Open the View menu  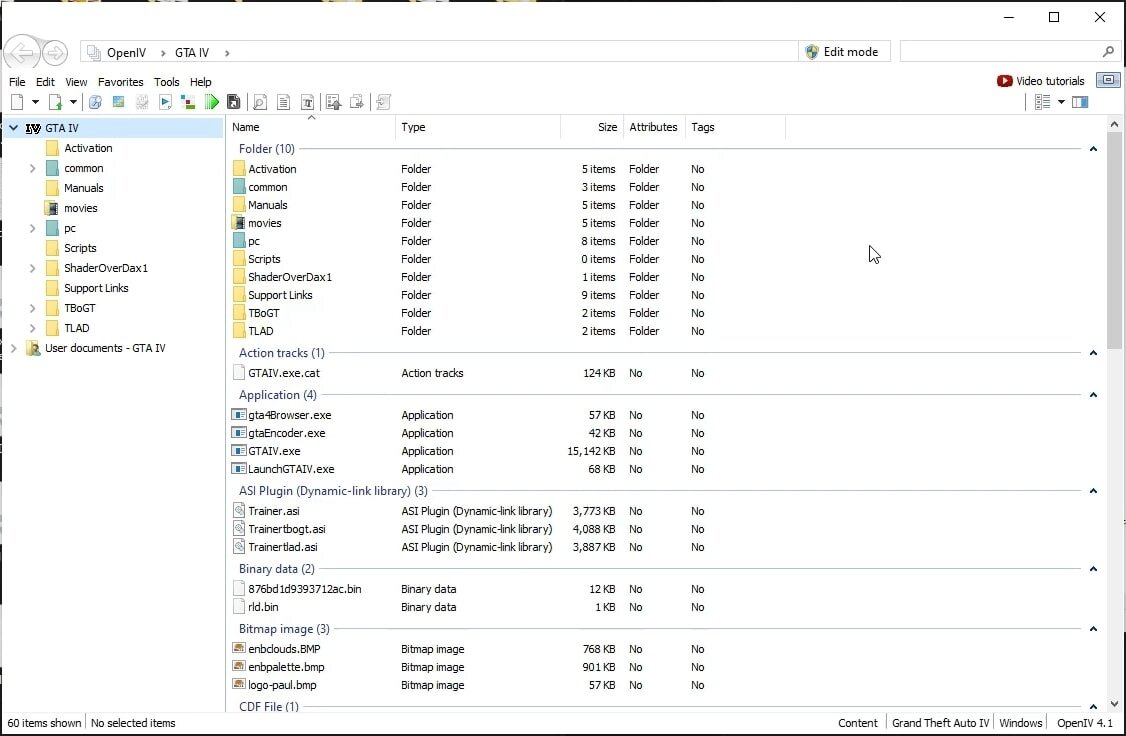(76, 82)
